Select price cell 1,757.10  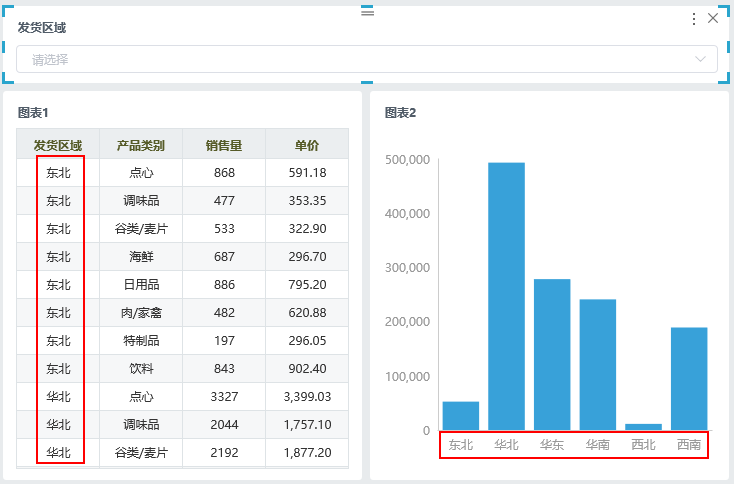[x=307, y=425]
